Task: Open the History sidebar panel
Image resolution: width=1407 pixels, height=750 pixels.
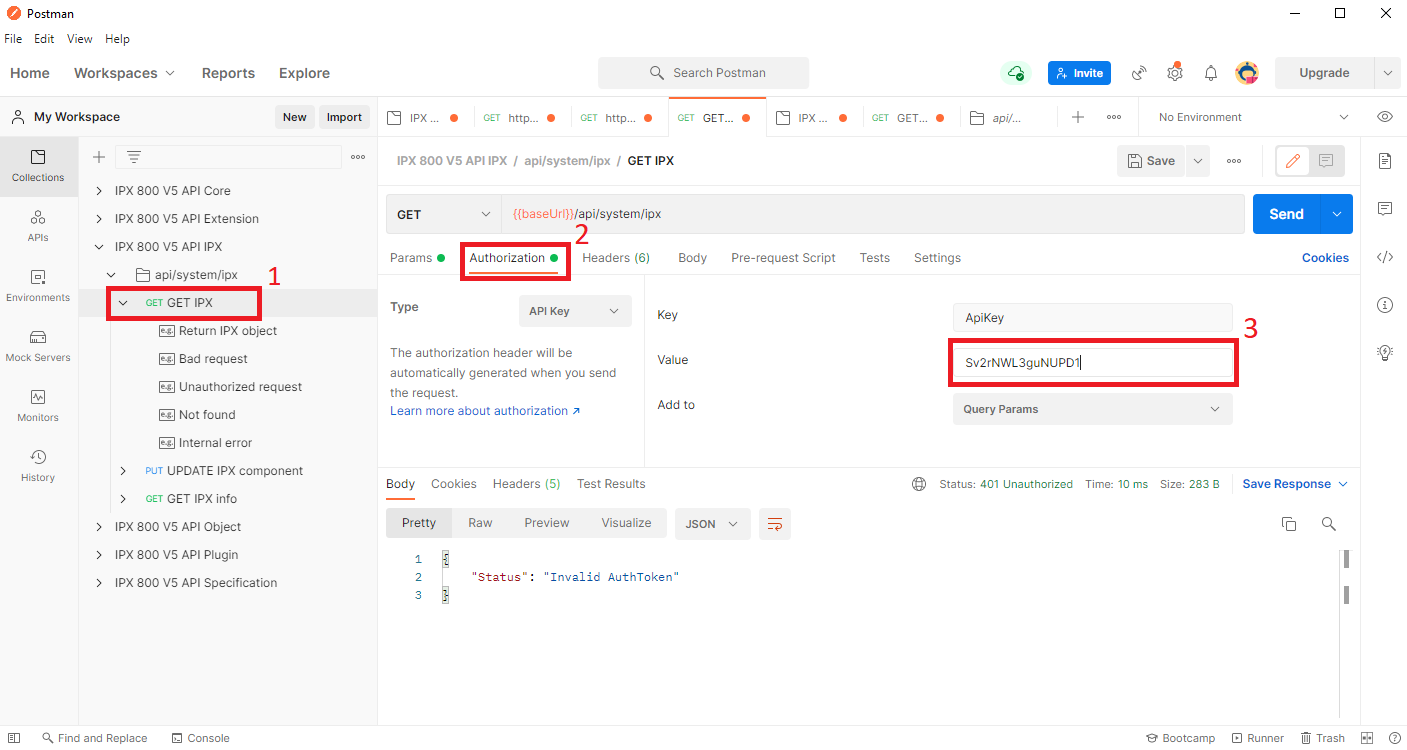Action: click(38, 466)
